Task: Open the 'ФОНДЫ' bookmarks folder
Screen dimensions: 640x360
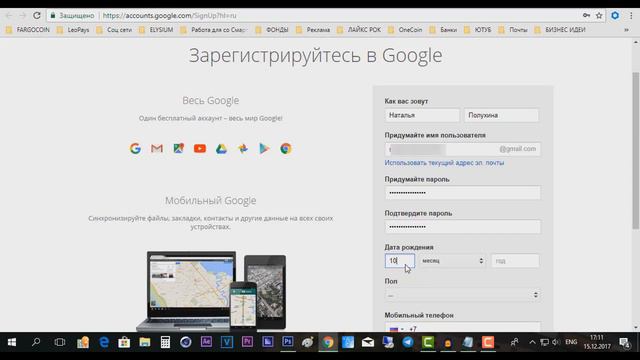Action: point(272,30)
